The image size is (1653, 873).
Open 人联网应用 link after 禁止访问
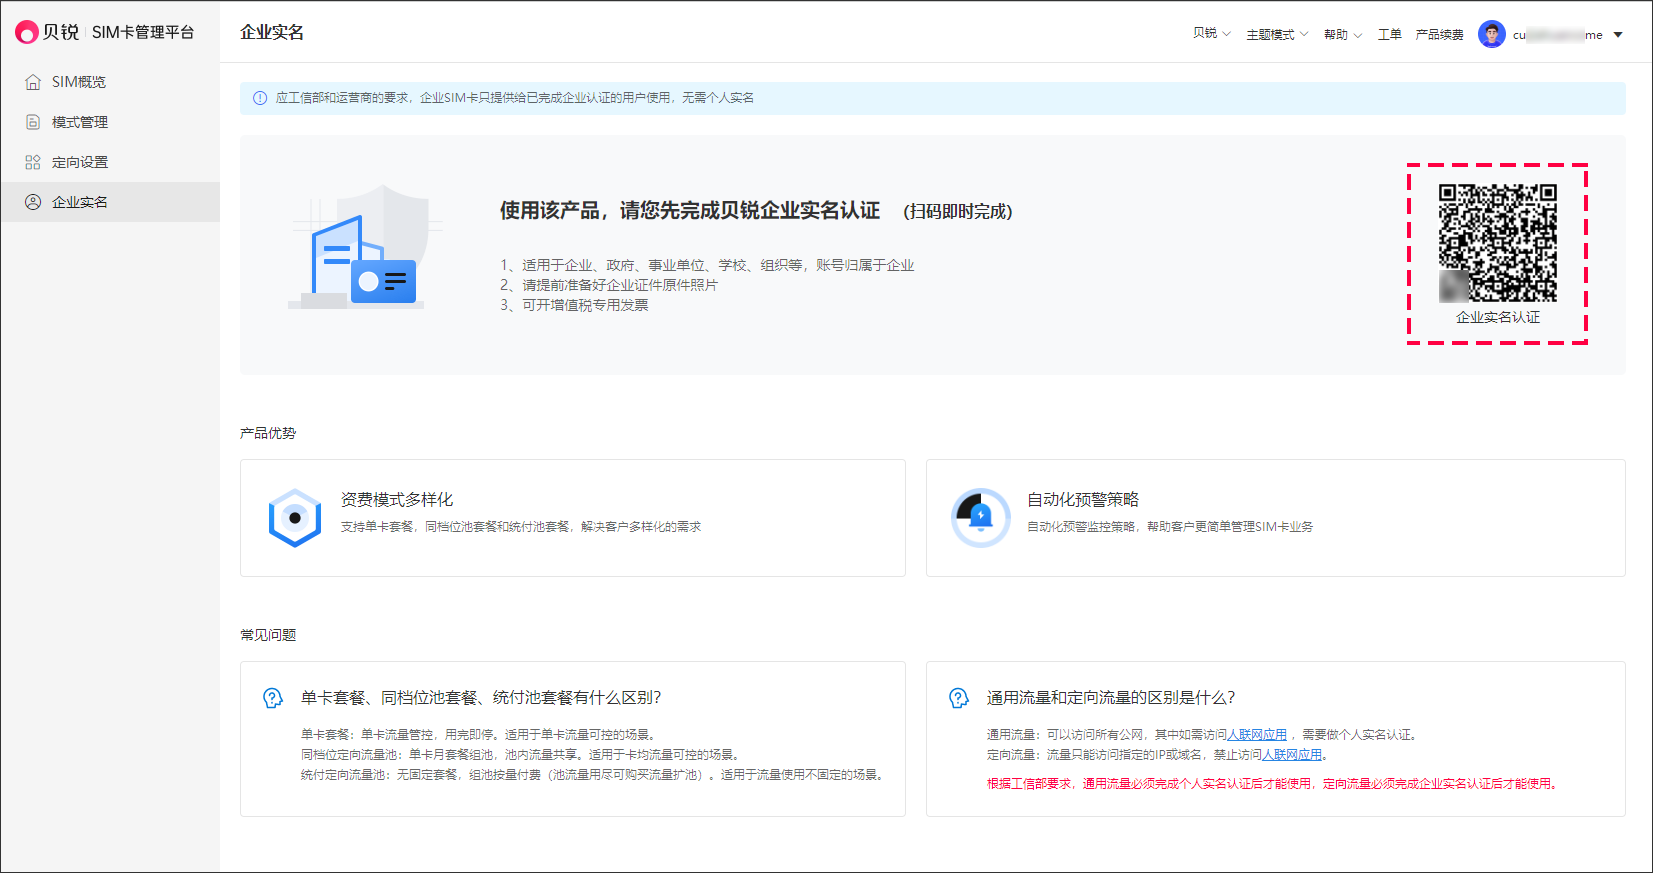pyautogui.click(x=1292, y=755)
